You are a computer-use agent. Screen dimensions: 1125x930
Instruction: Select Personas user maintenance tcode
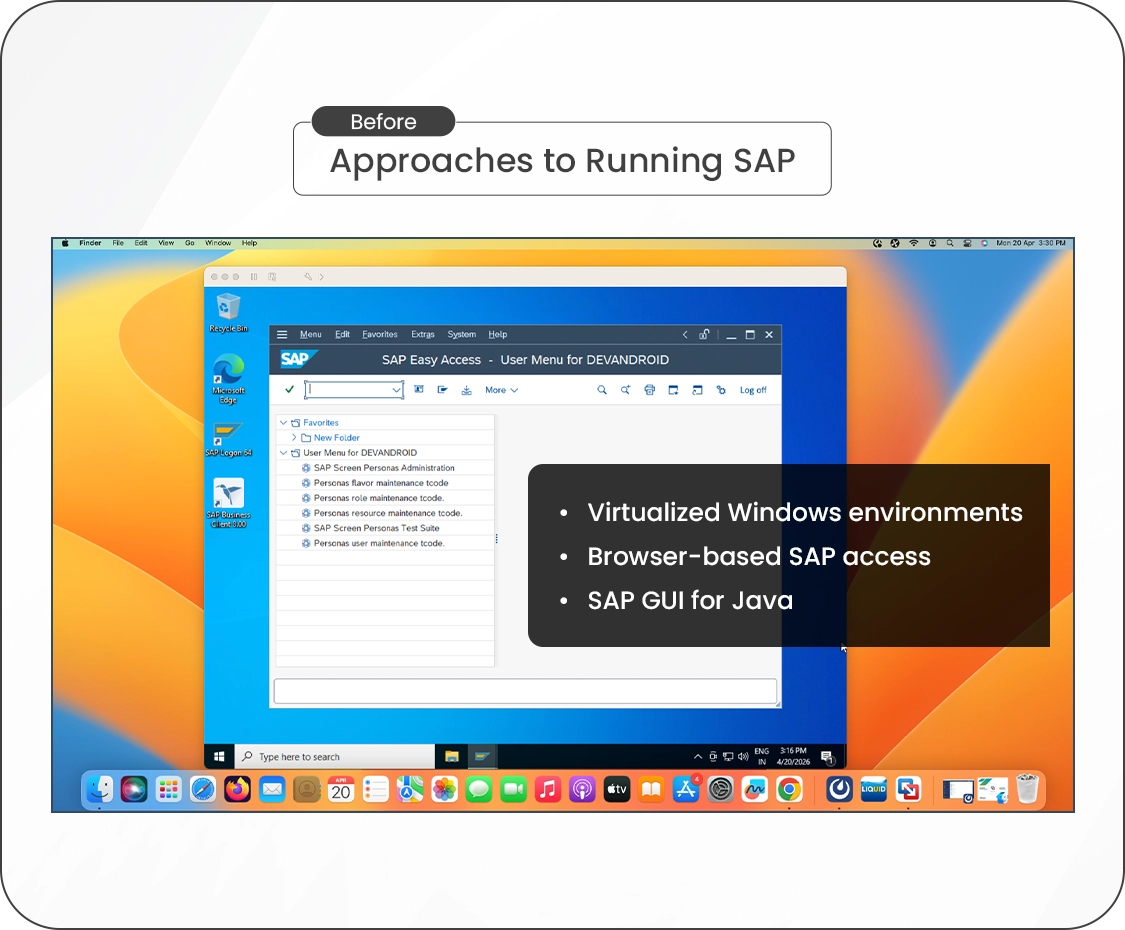pos(379,543)
